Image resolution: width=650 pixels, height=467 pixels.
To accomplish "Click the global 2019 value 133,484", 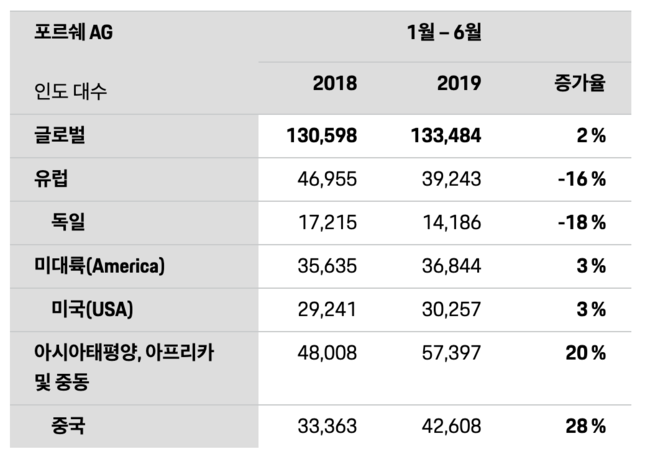I will click(445, 136).
